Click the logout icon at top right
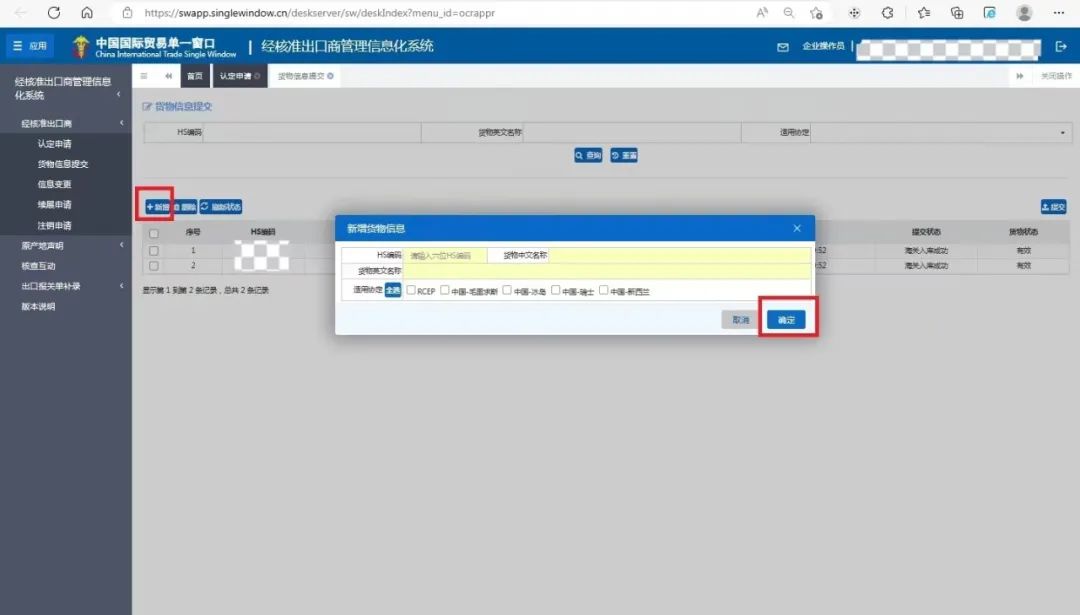This screenshot has width=1080, height=615. 1061,46
